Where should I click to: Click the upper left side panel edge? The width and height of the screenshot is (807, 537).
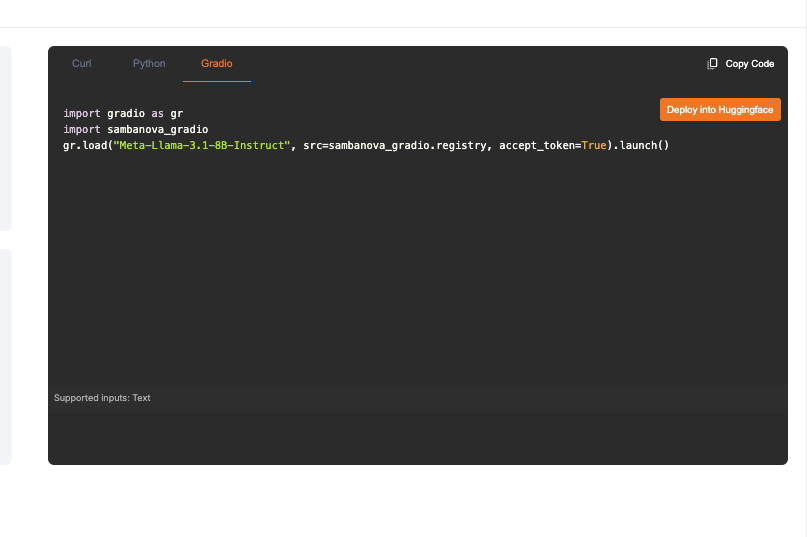(x=5, y=138)
